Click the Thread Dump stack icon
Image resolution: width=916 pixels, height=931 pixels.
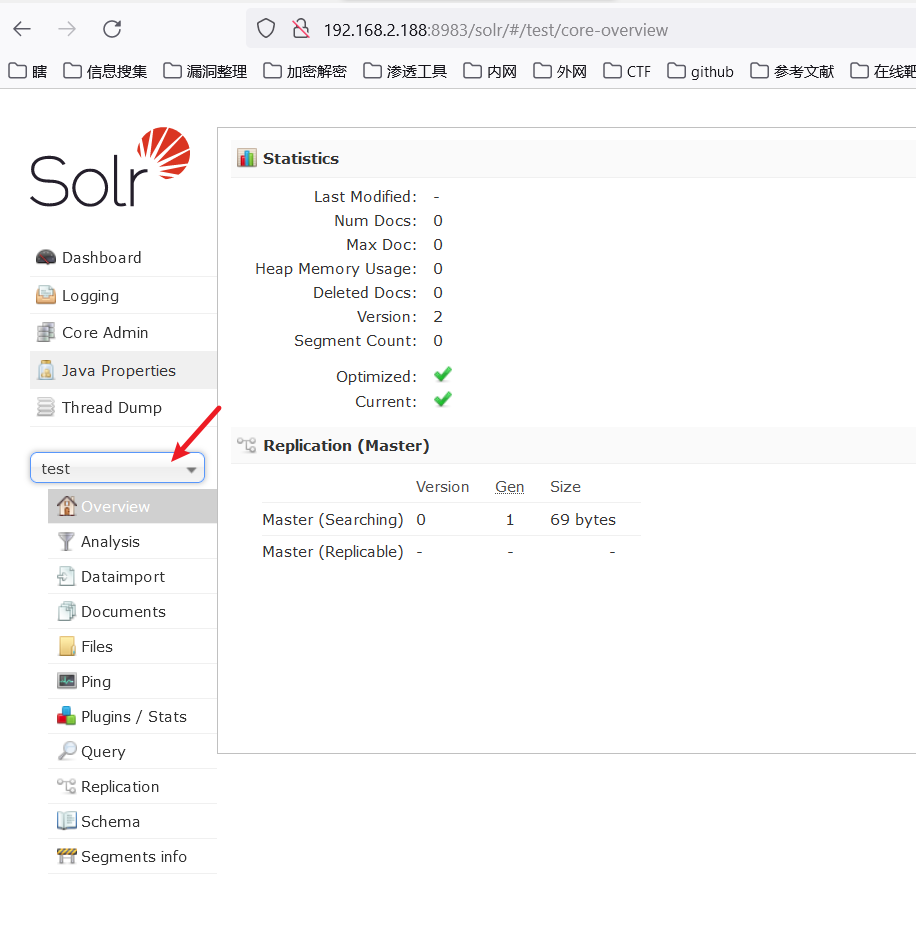point(46,407)
